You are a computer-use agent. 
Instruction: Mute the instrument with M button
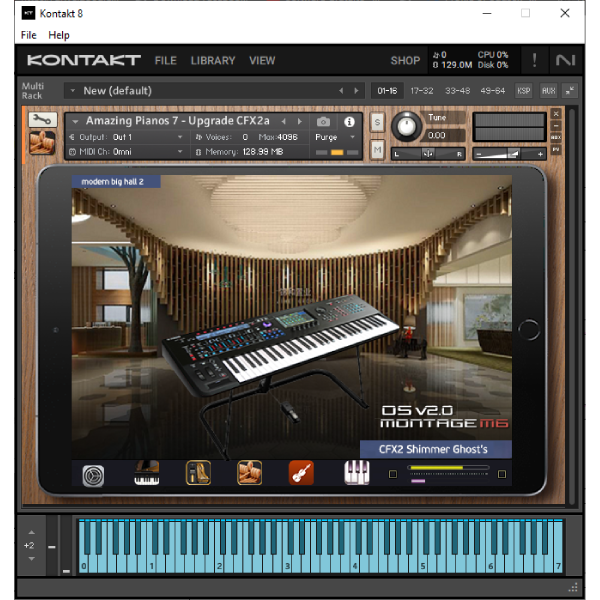377,150
